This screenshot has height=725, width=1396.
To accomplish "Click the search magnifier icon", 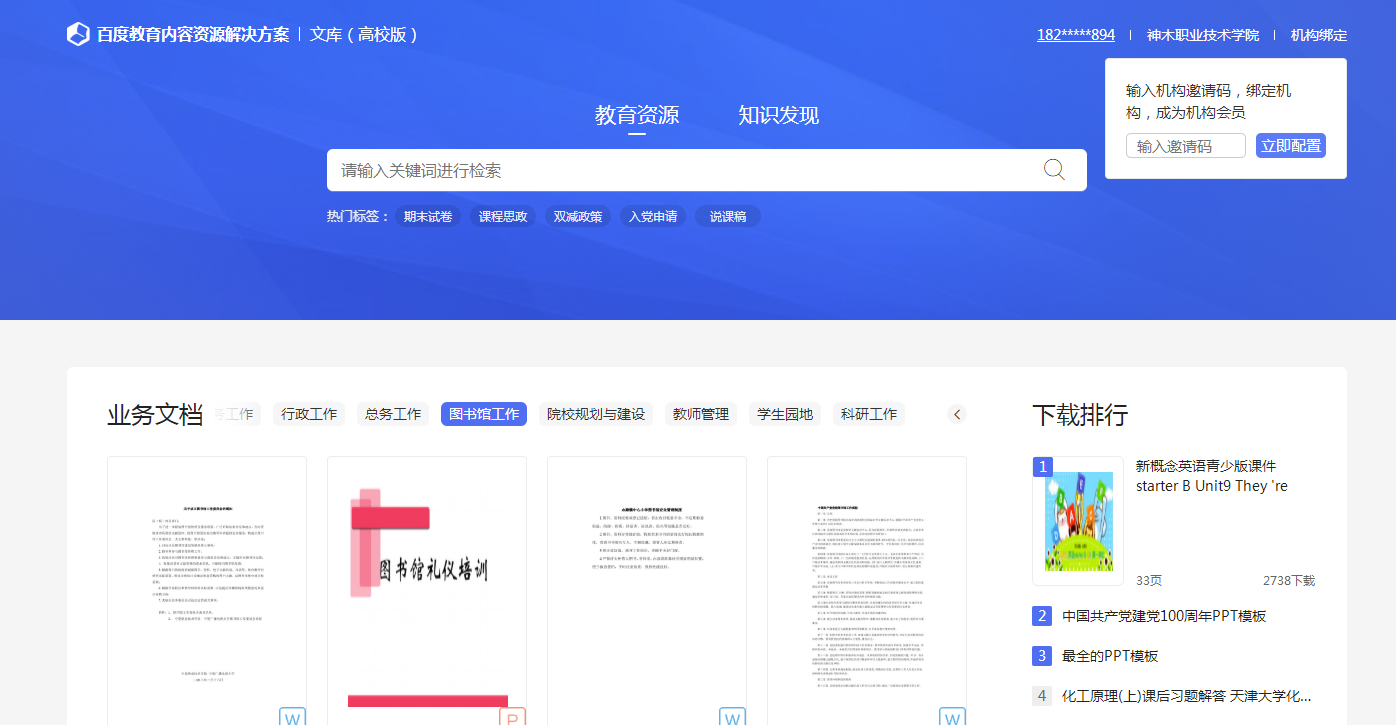I will click(x=1054, y=170).
